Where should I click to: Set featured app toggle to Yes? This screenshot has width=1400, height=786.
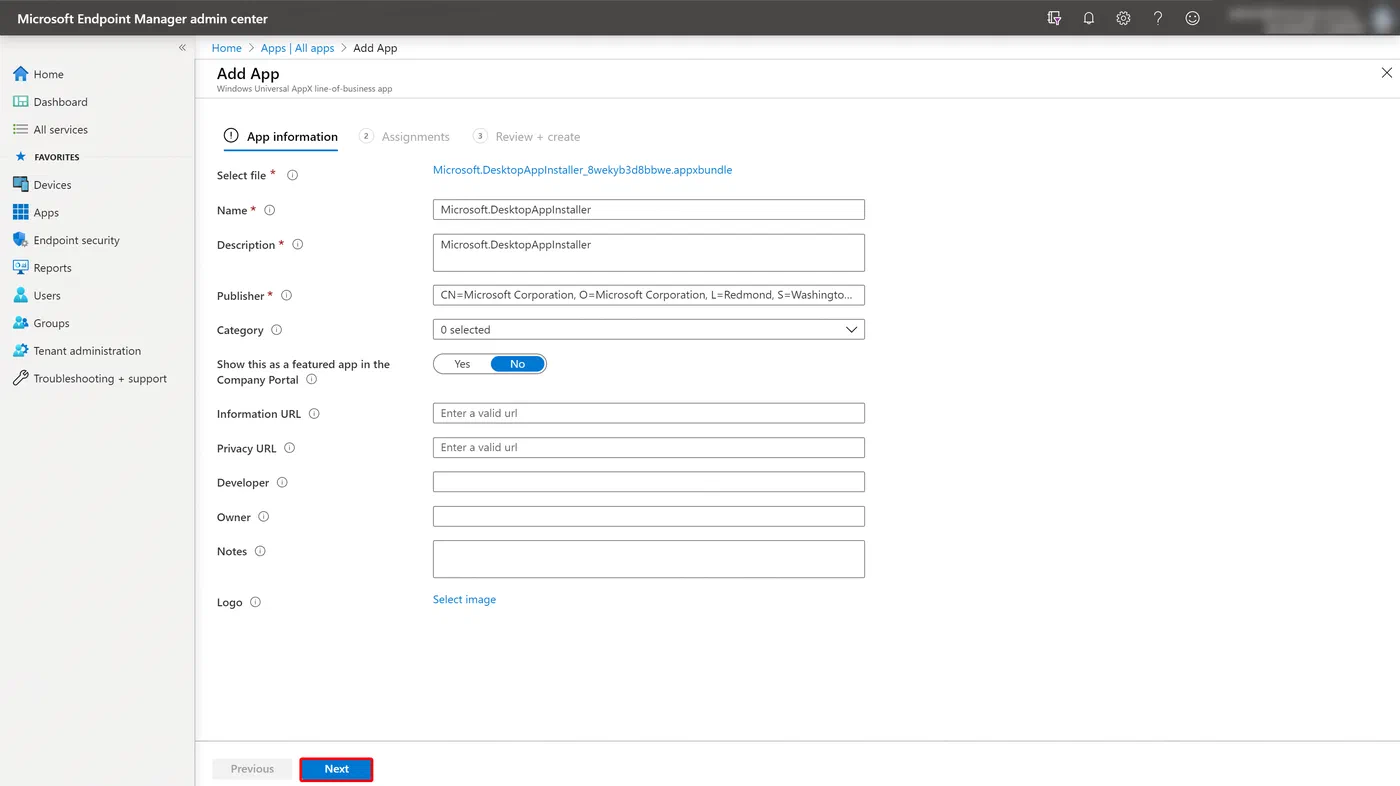tap(462, 364)
